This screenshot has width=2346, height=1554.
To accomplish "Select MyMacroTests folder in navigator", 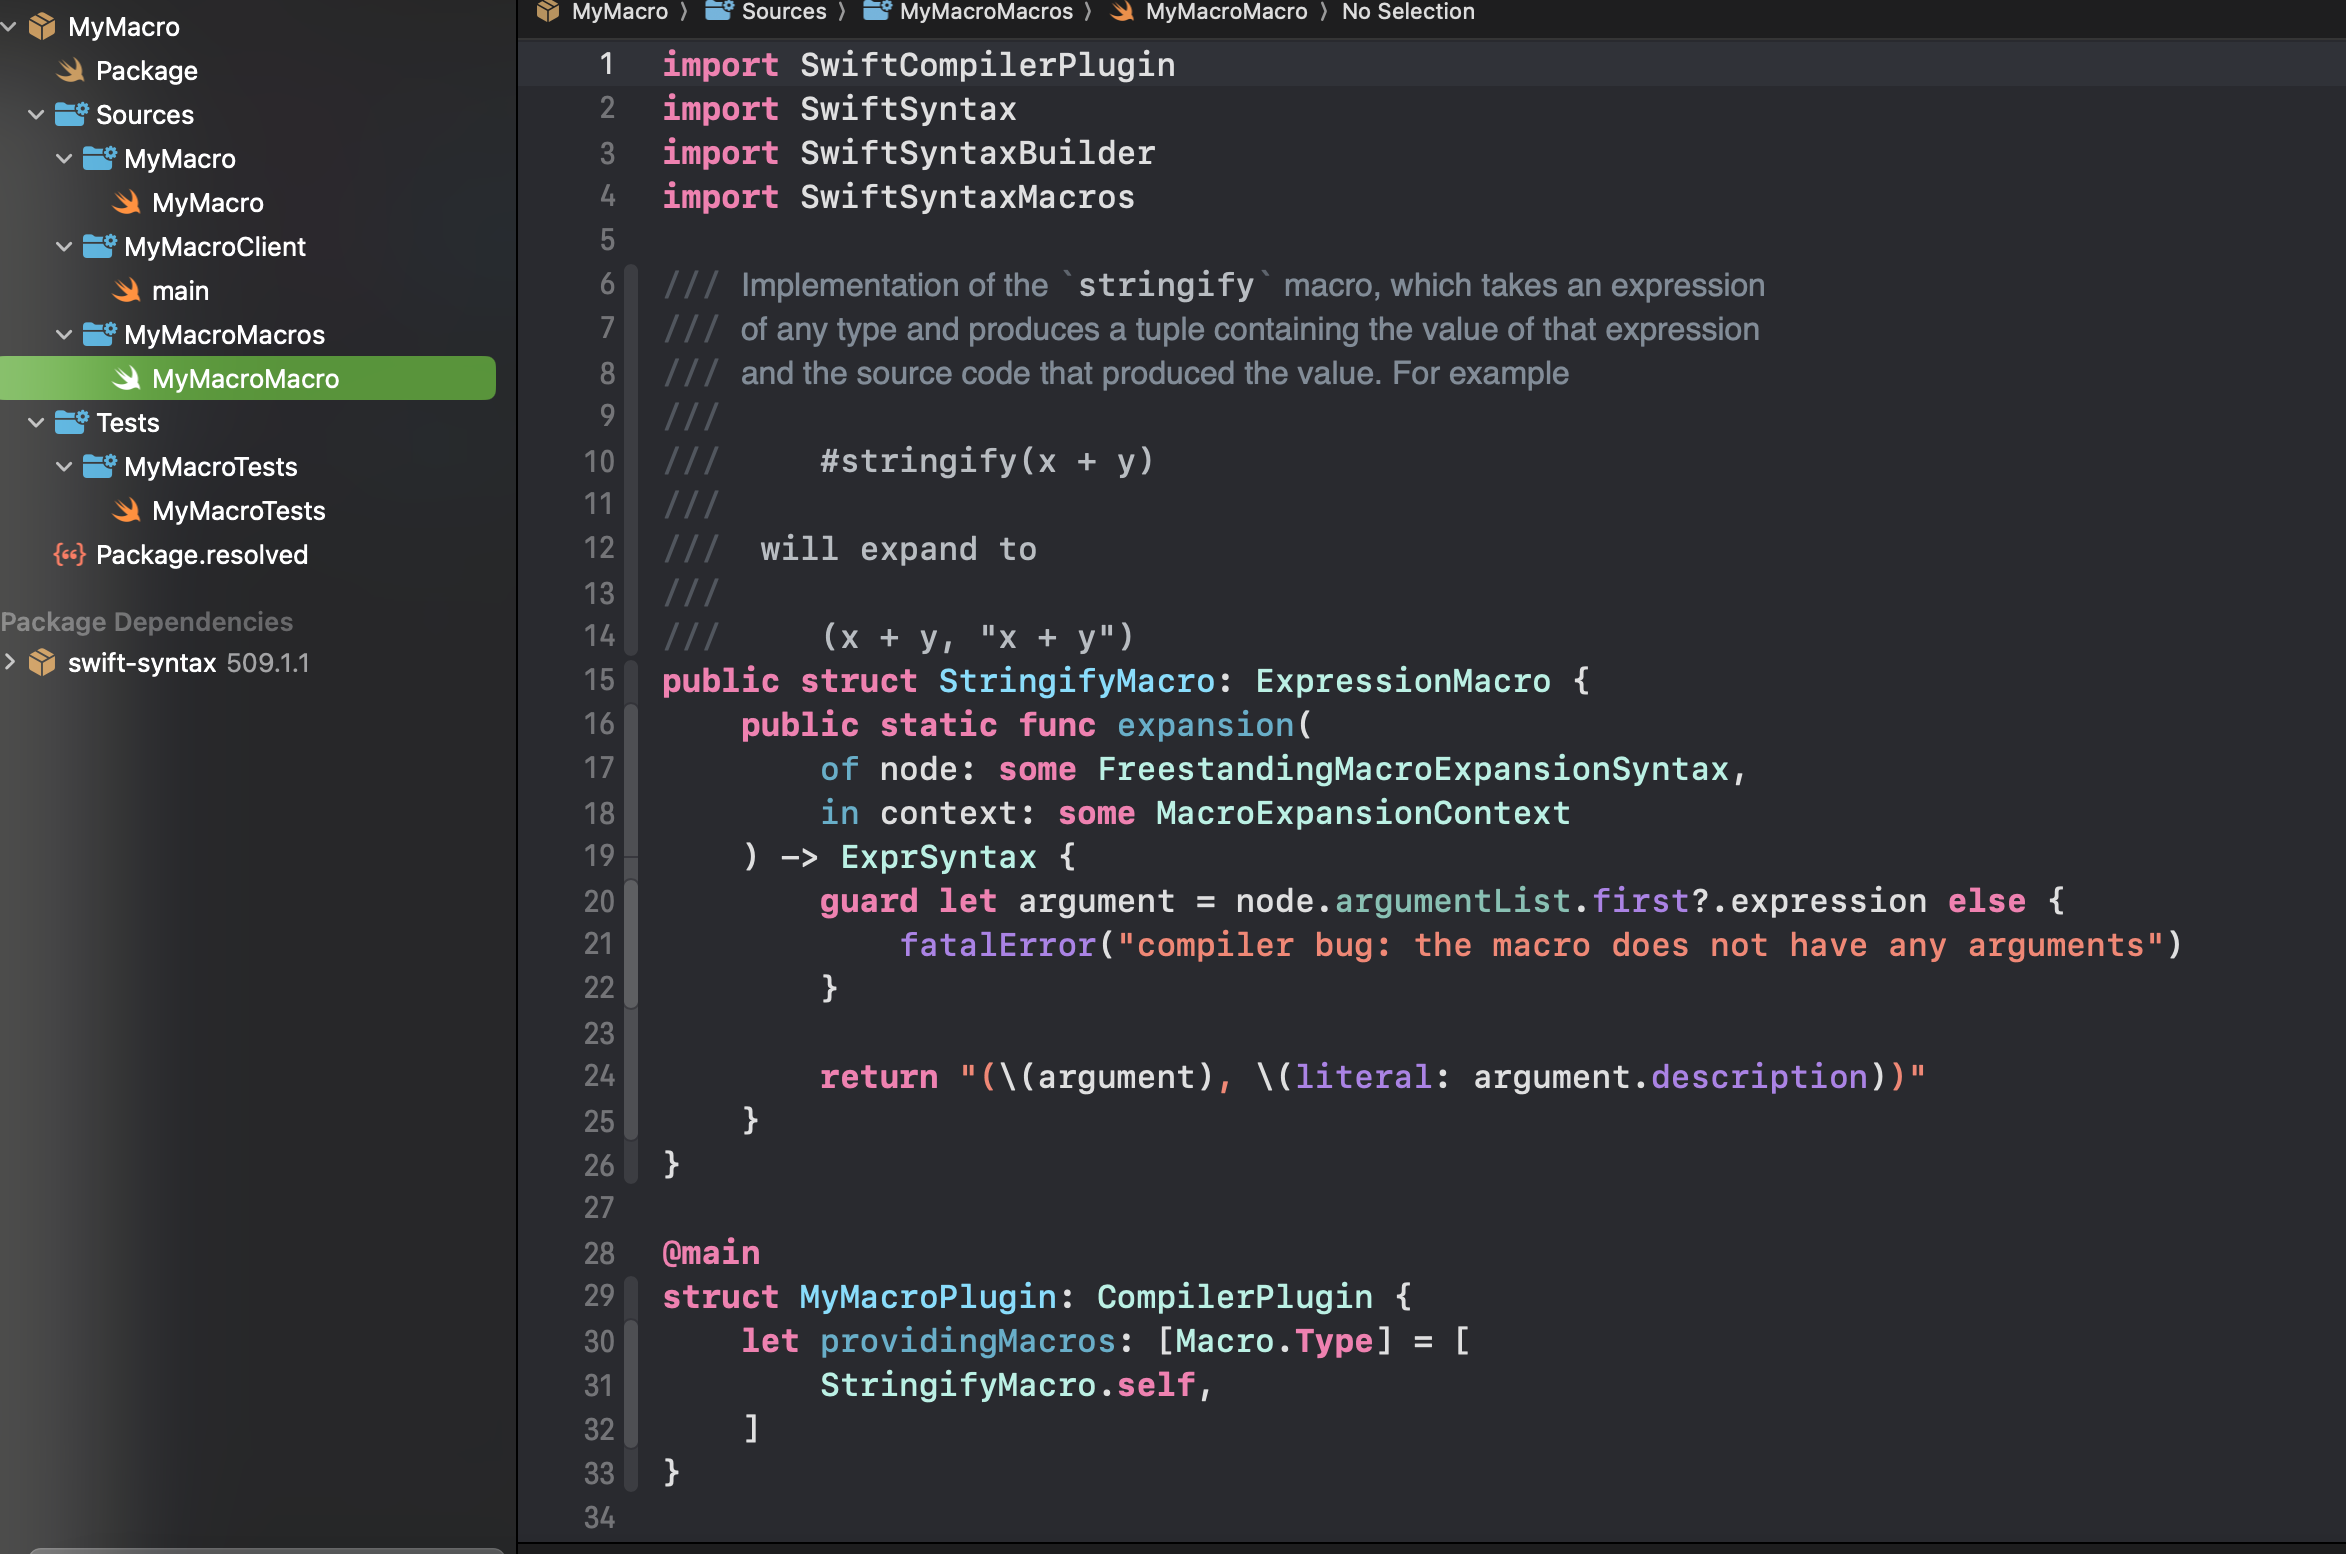I will coord(210,467).
